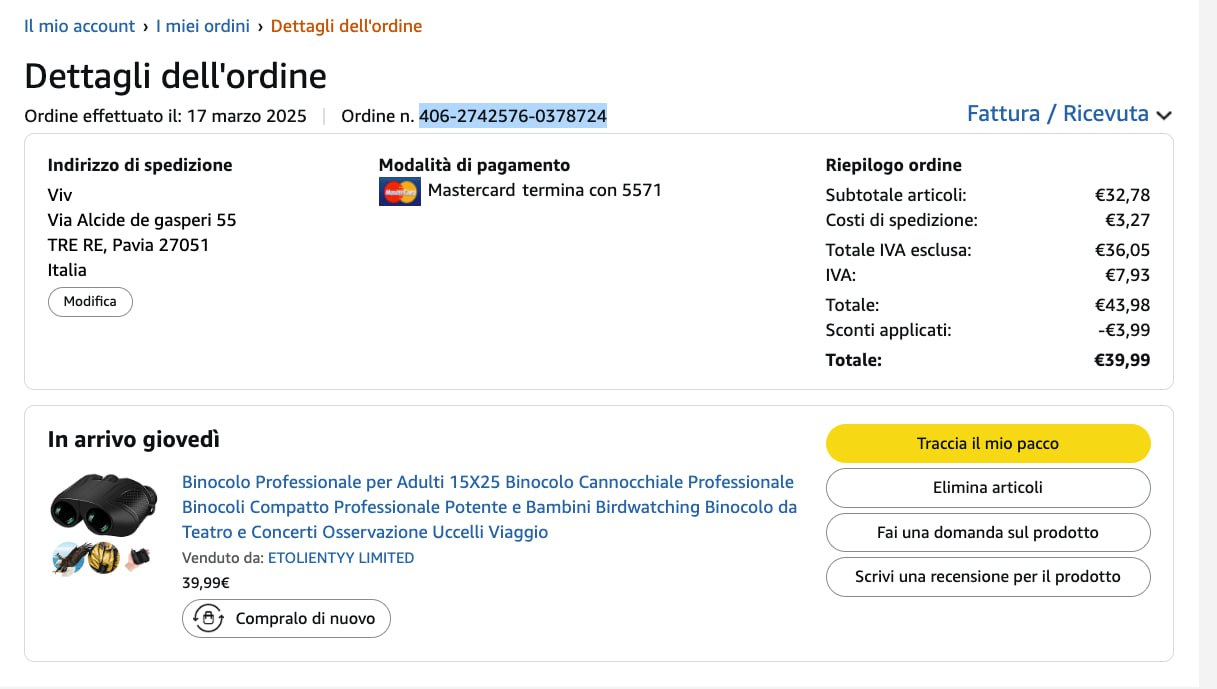The width and height of the screenshot is (1217, 689).
Task: Click the Mastercard logo icon
Action: tap(399, 191)
